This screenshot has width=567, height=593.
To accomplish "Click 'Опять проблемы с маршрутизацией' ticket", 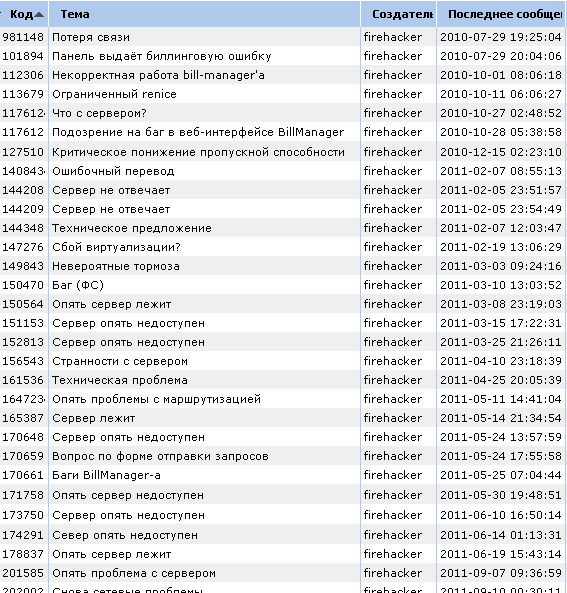I will (283, 399).
